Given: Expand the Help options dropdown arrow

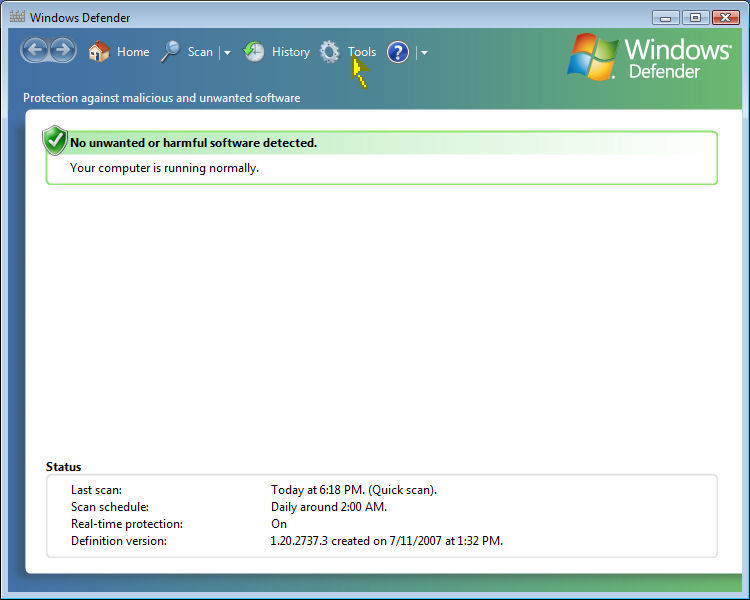Looking at the screenshot, I should (424, 53).
